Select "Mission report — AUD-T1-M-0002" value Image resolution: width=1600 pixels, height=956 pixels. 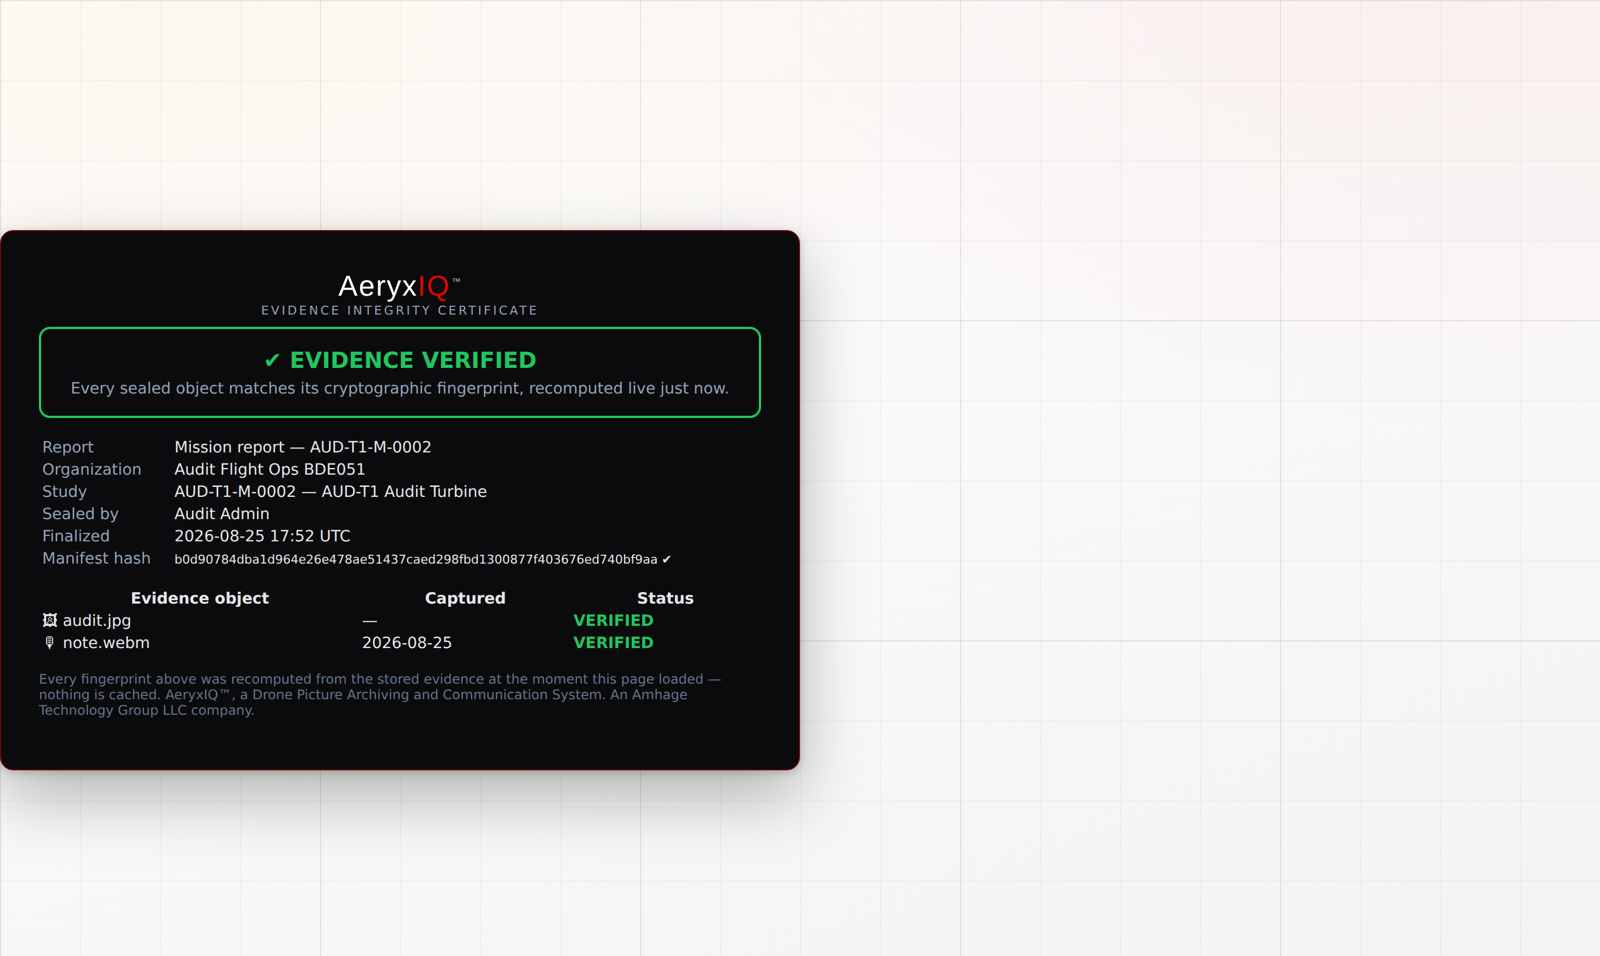click(303, 447)
